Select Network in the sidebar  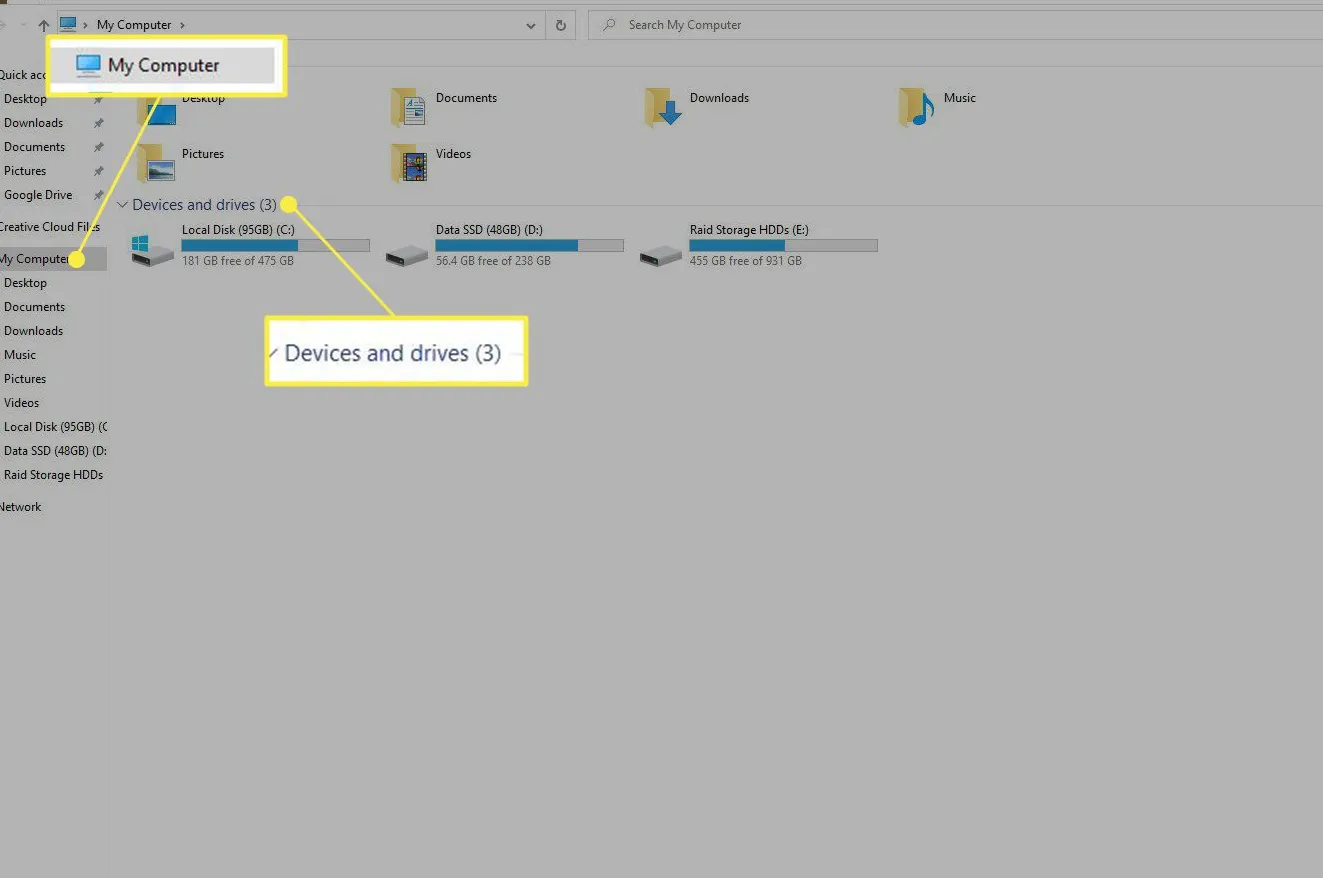pos(20,506)
